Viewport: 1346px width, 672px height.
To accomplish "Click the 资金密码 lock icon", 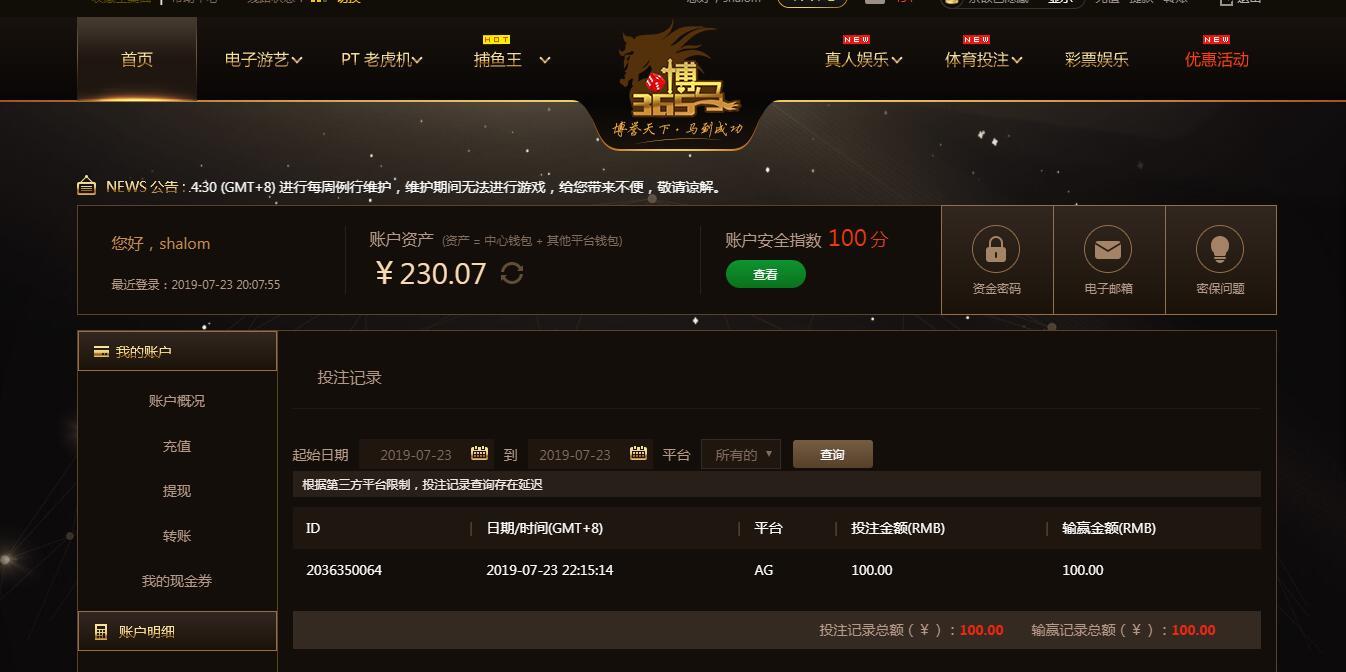I will pos(996,249).
